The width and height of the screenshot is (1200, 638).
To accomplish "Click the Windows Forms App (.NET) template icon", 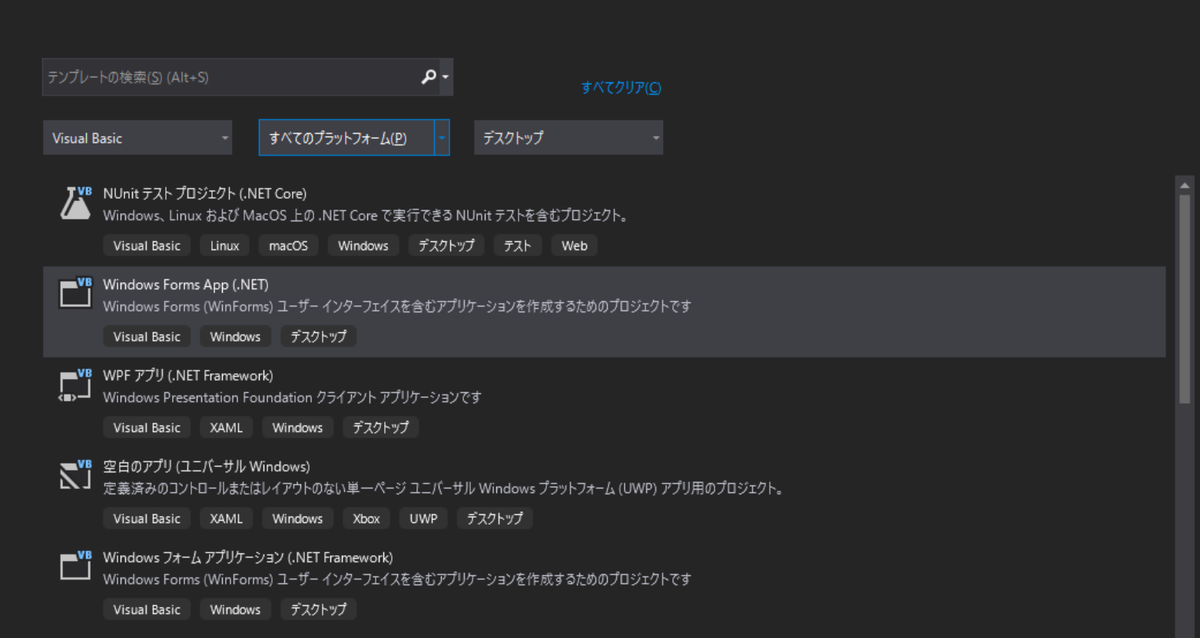I will (x=76, y=293).
